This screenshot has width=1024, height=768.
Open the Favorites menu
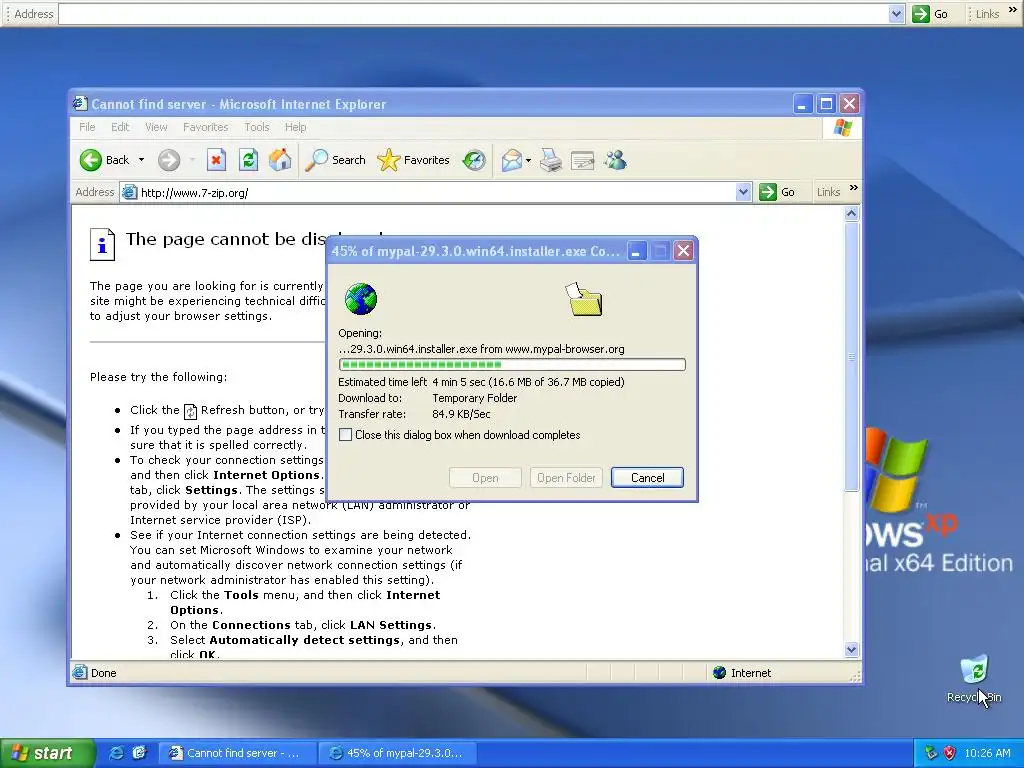pyautogui.click(x=206, y=127)
